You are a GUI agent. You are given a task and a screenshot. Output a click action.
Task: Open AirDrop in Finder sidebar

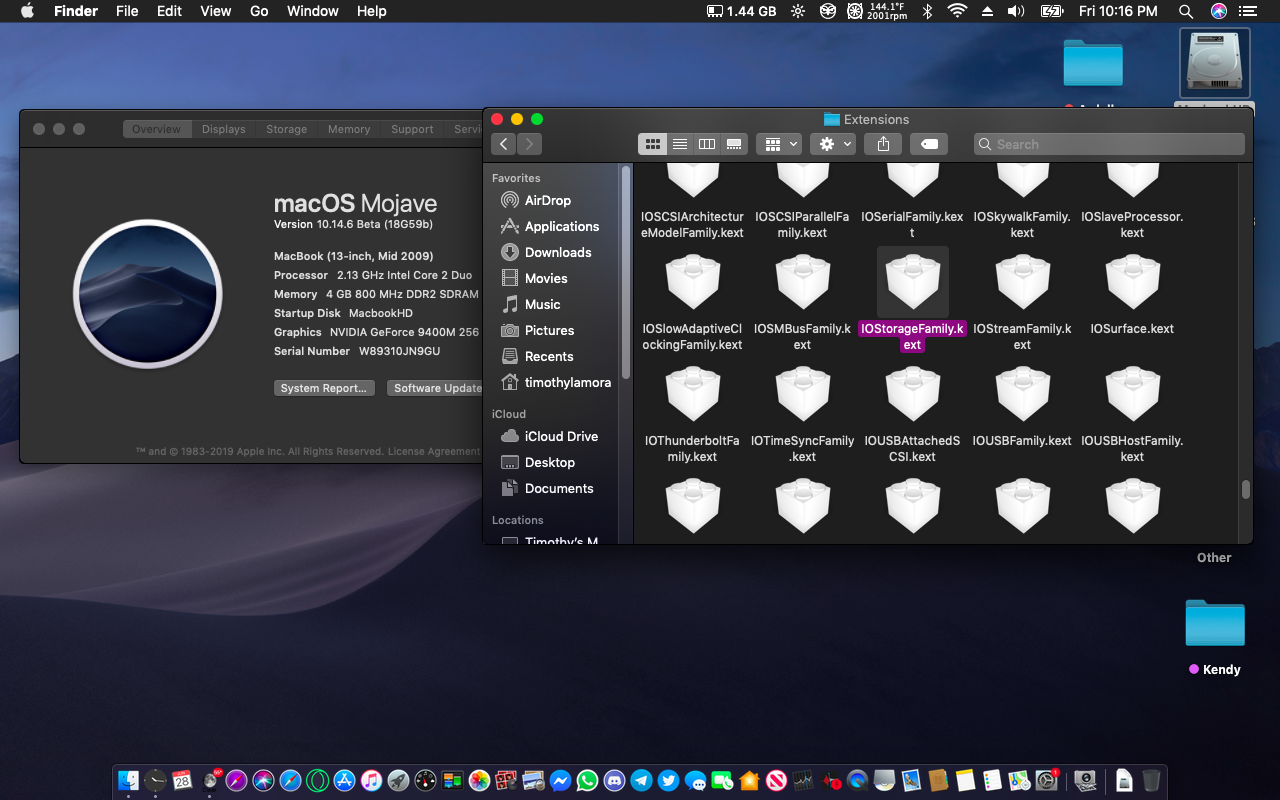coord(548,200)
